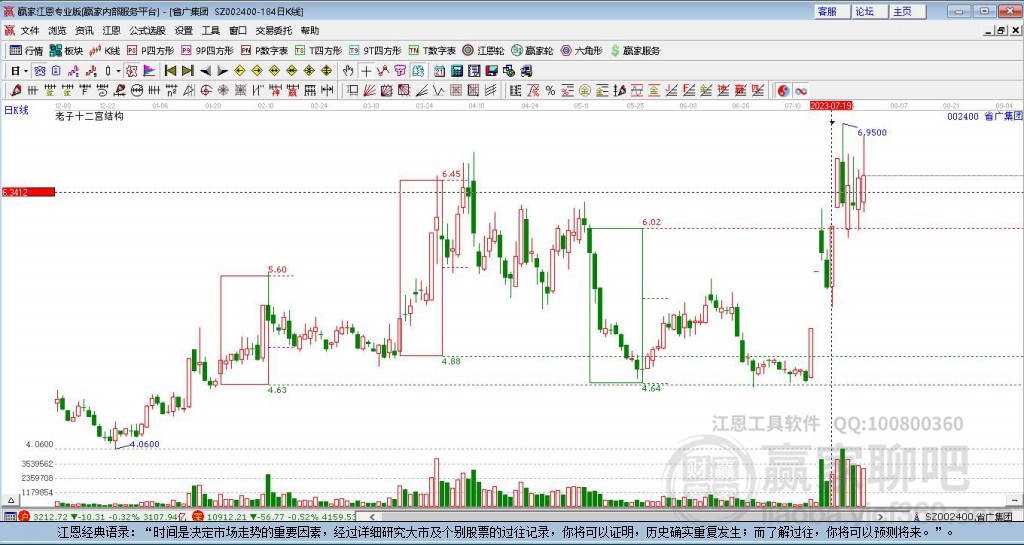Open the 文件 menu

tap(30, 31)
